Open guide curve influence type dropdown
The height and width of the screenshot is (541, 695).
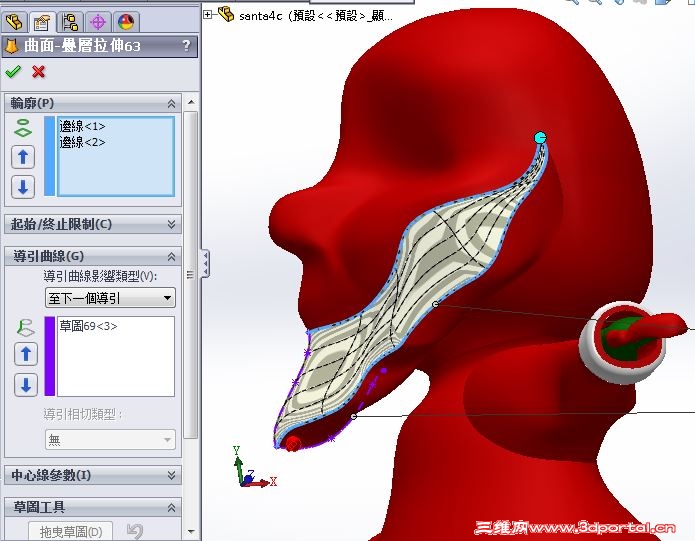pos(110,298)
